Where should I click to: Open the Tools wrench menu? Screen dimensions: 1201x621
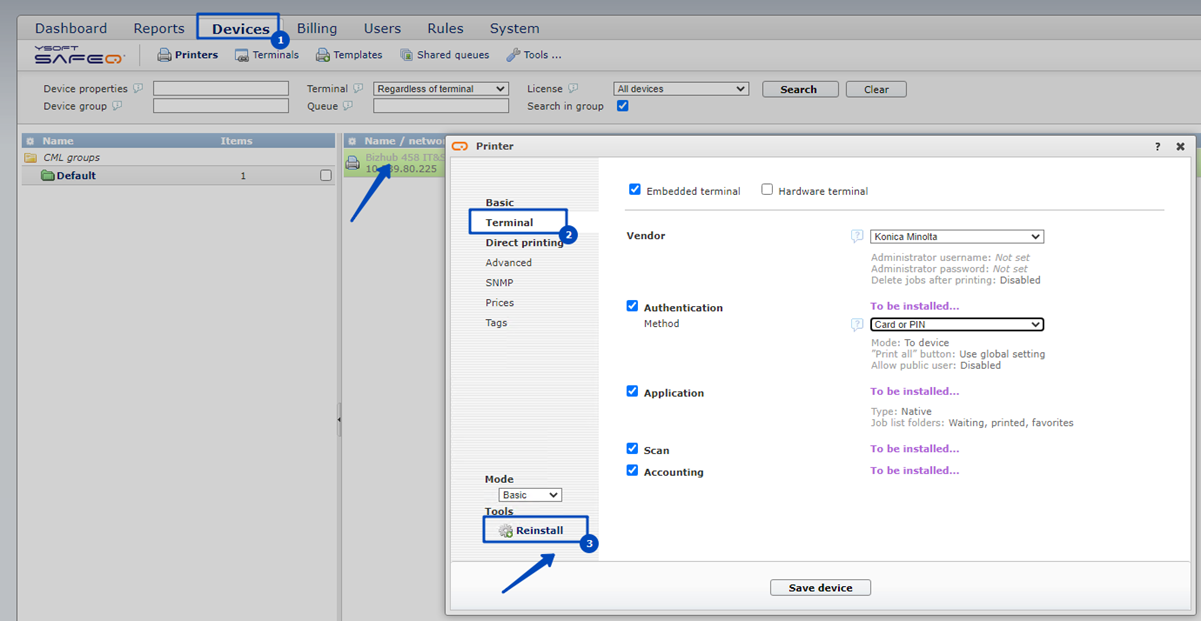click(x=513, y=55)
